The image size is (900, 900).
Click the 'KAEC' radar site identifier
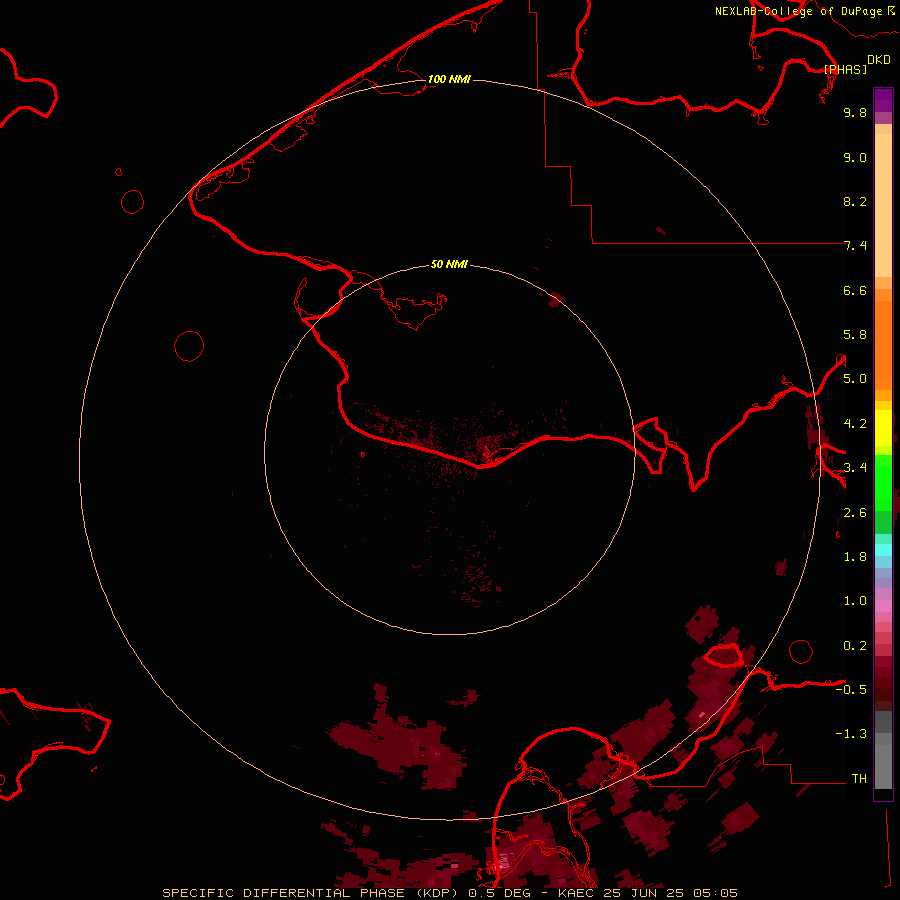[576, 893]
